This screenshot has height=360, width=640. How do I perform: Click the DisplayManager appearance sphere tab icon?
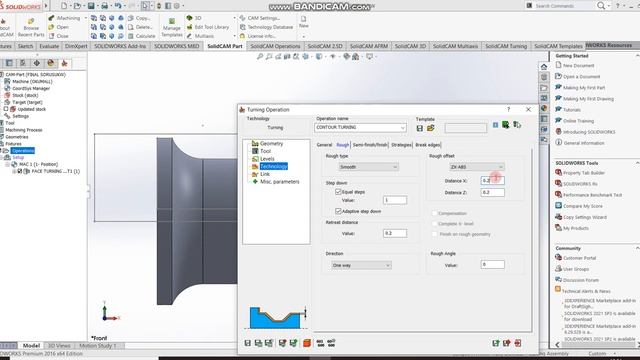point(51,63)
